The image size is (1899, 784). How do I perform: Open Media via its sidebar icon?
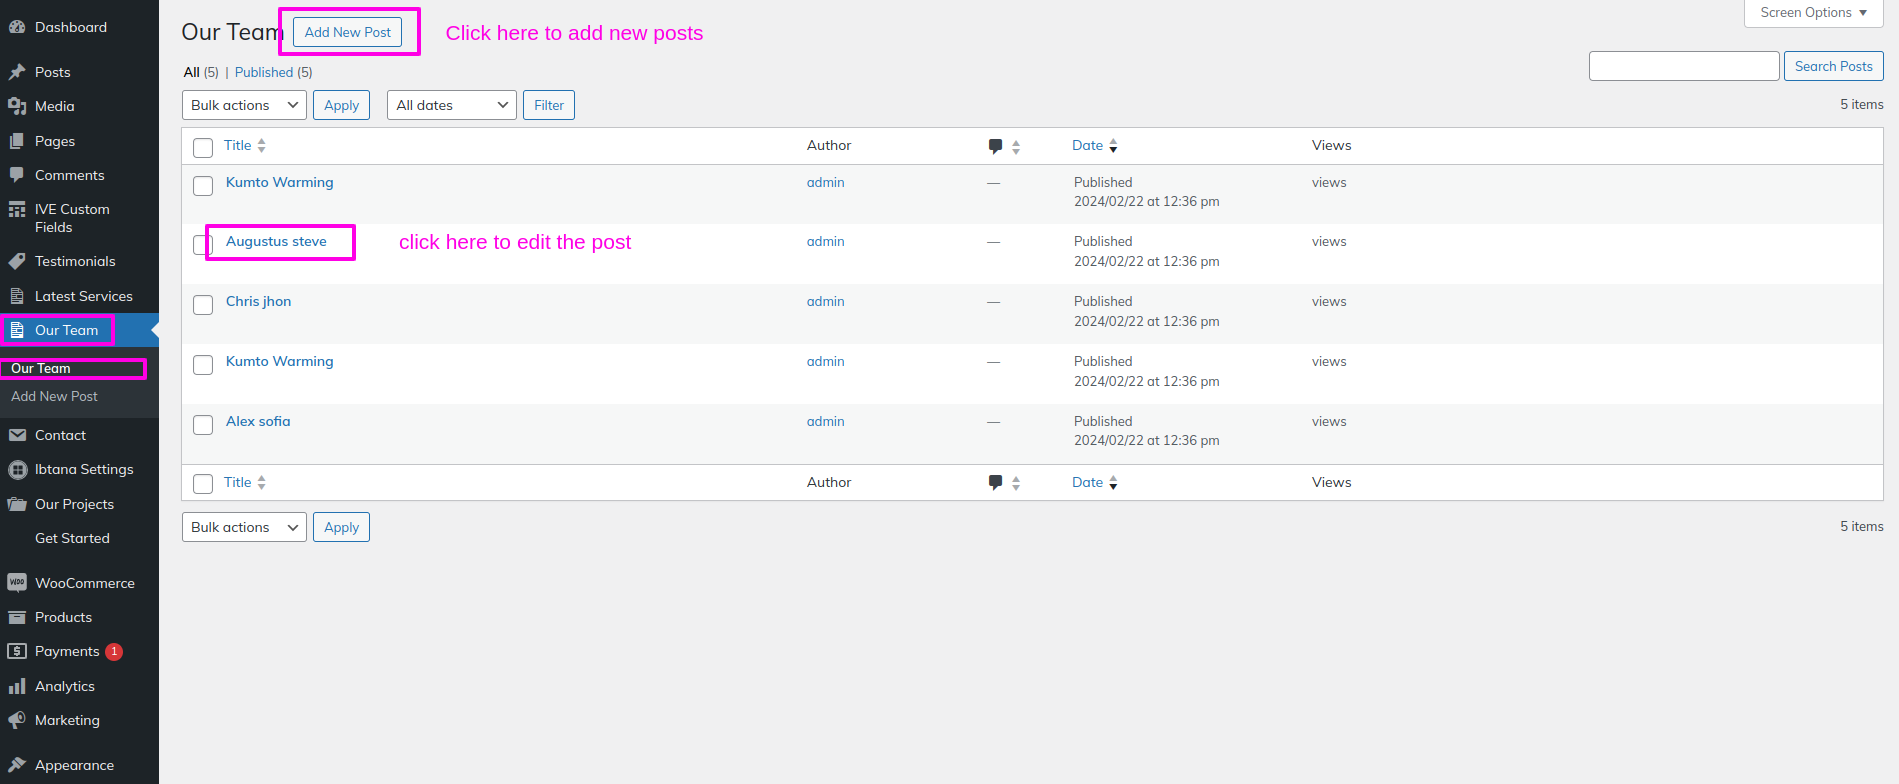click(x=17, y=106)
